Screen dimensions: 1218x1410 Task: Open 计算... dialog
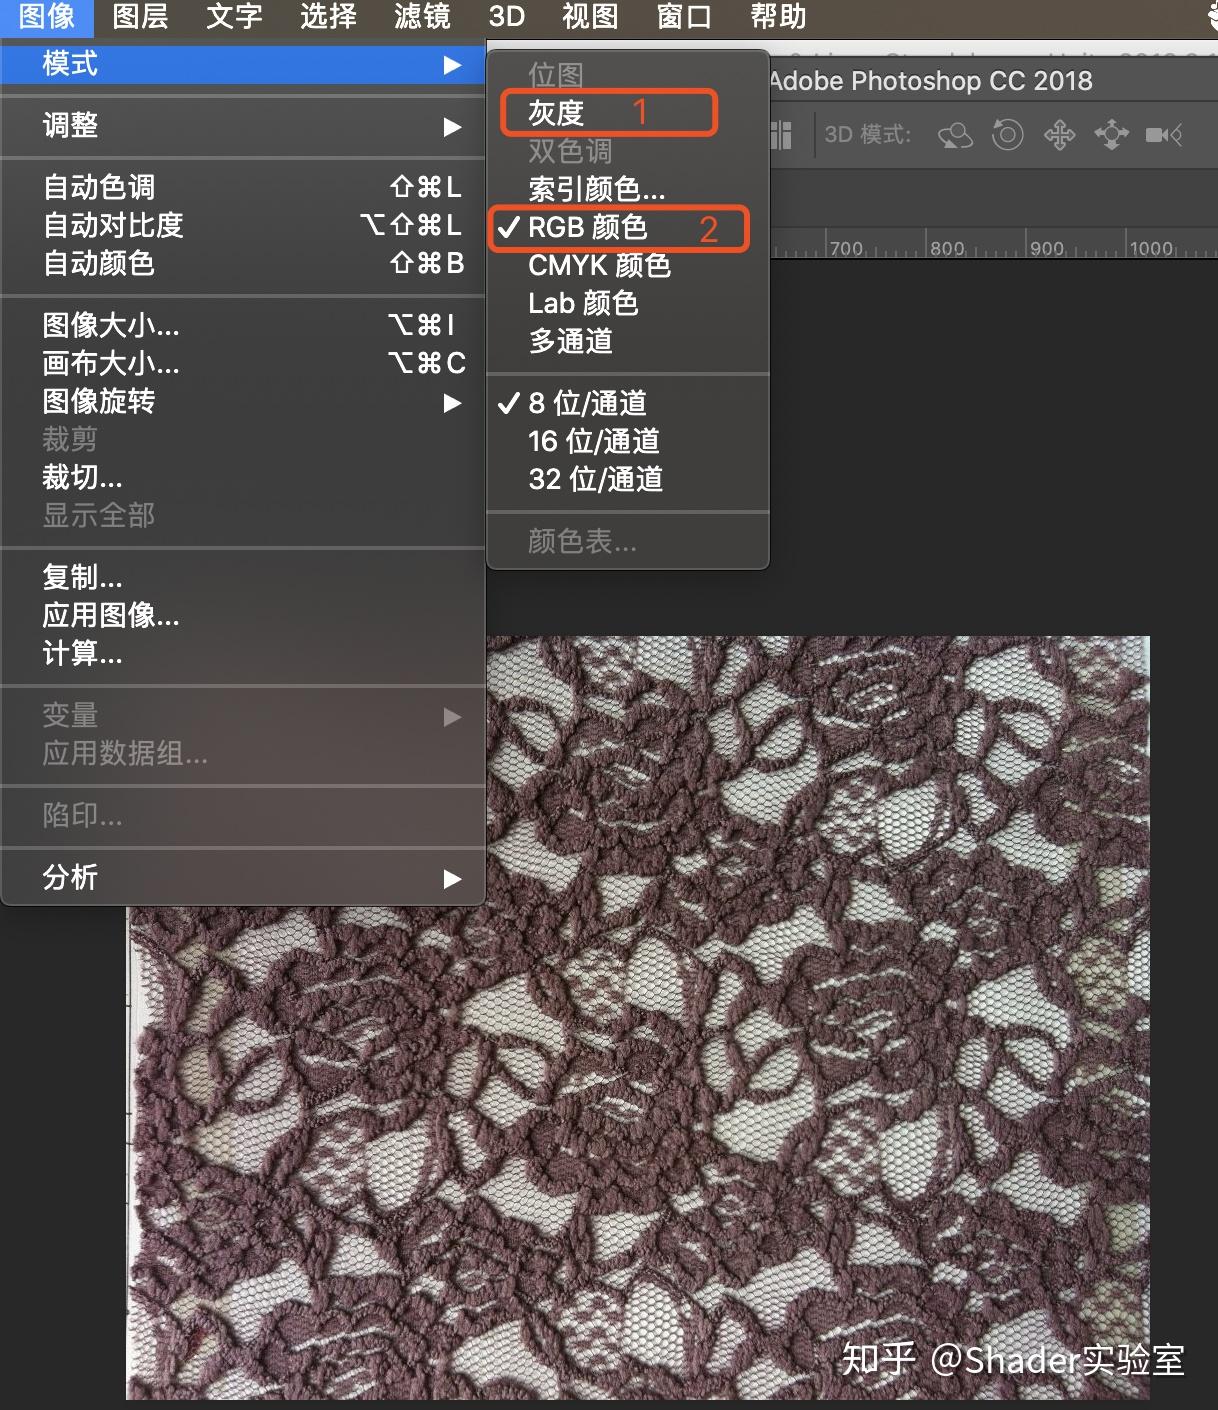(x=243, y=653)
